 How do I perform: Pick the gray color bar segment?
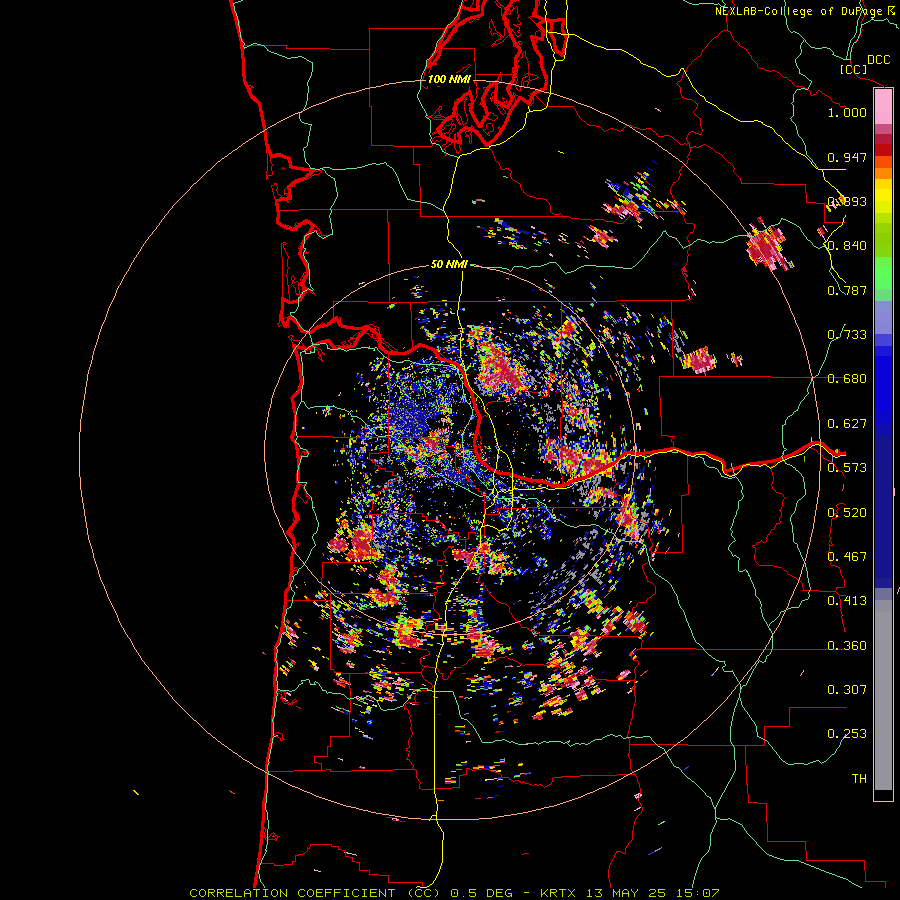pos(883,695)
